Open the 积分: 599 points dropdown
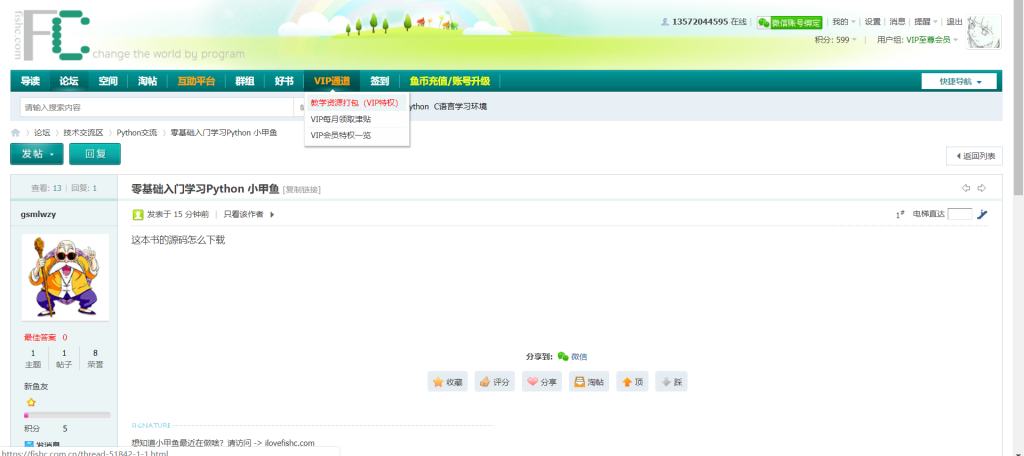The width and height of the screenshot is (1024, 456). click(839, 40)
